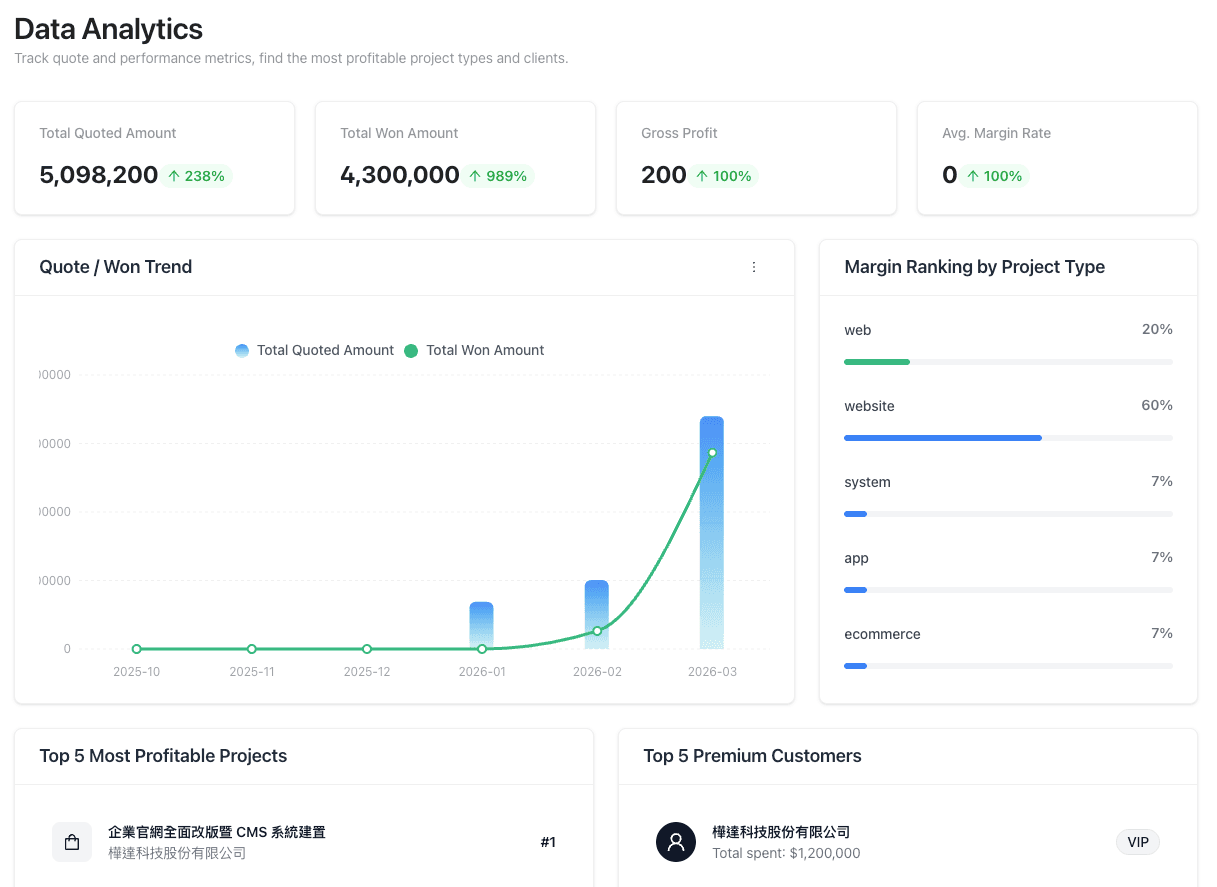Click the 989% growth badge
Viewport: 1217px width, 887px height.
pyautogui.click(x=498, y=176)
